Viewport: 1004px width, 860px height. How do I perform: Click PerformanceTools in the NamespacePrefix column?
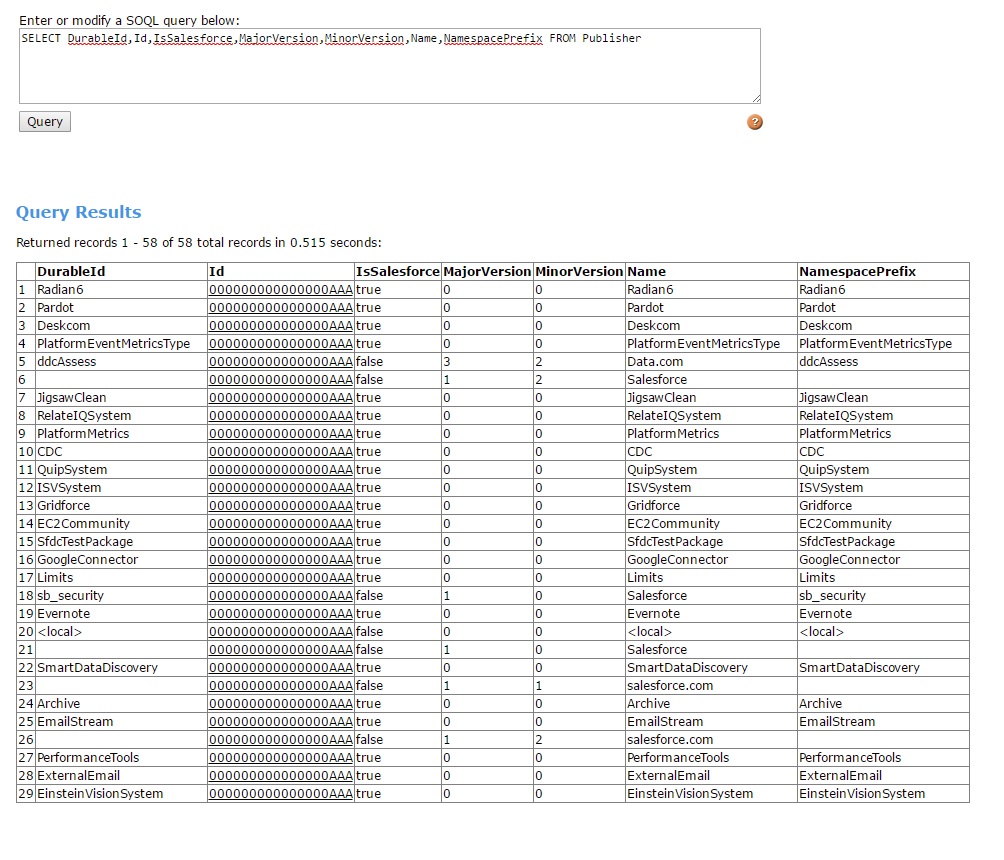click(850, 757)
